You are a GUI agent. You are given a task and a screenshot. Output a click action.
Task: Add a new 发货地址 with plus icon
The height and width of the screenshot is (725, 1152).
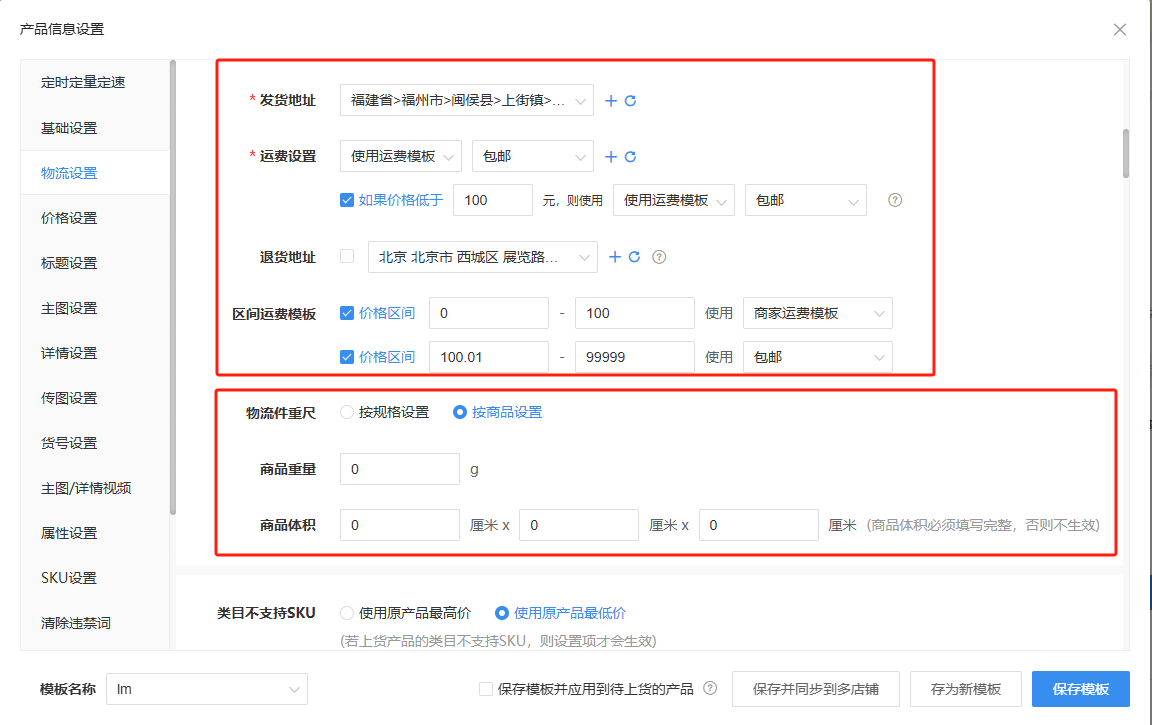click(611, 101)
